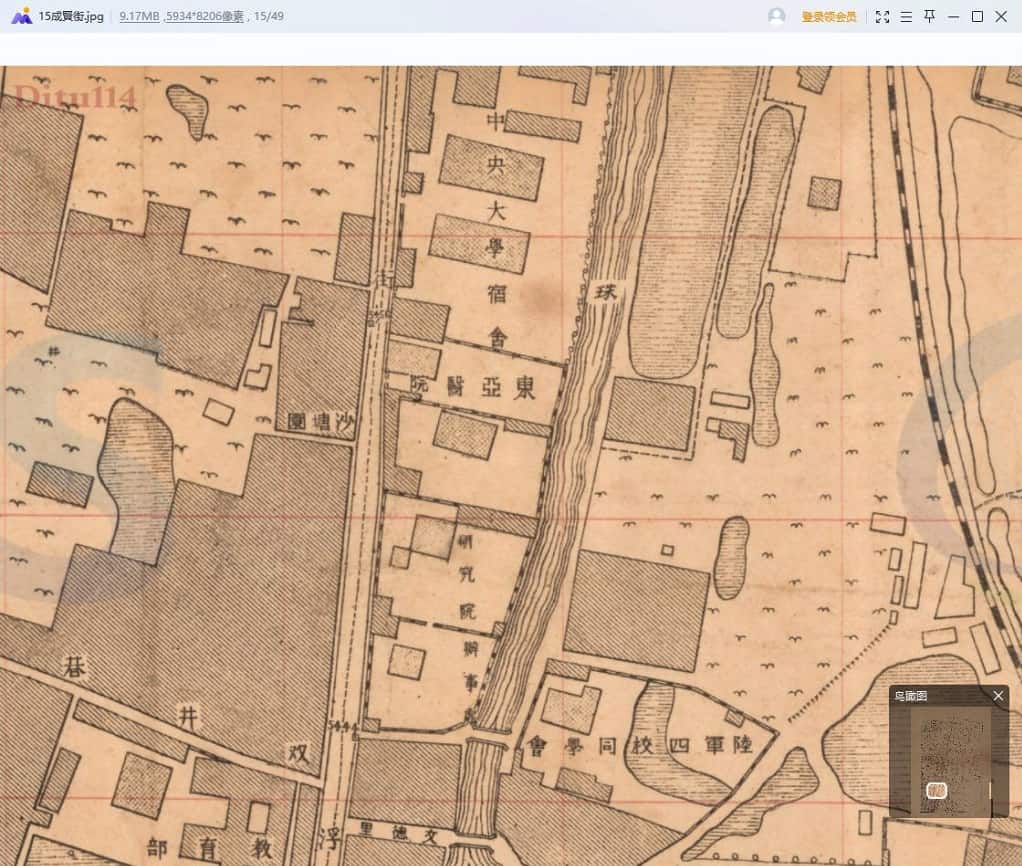The height and width of the screenshot is (866, 1022).
Task: Click the file name 15成賢街.jpg
Action: click(x=71, y=16)
